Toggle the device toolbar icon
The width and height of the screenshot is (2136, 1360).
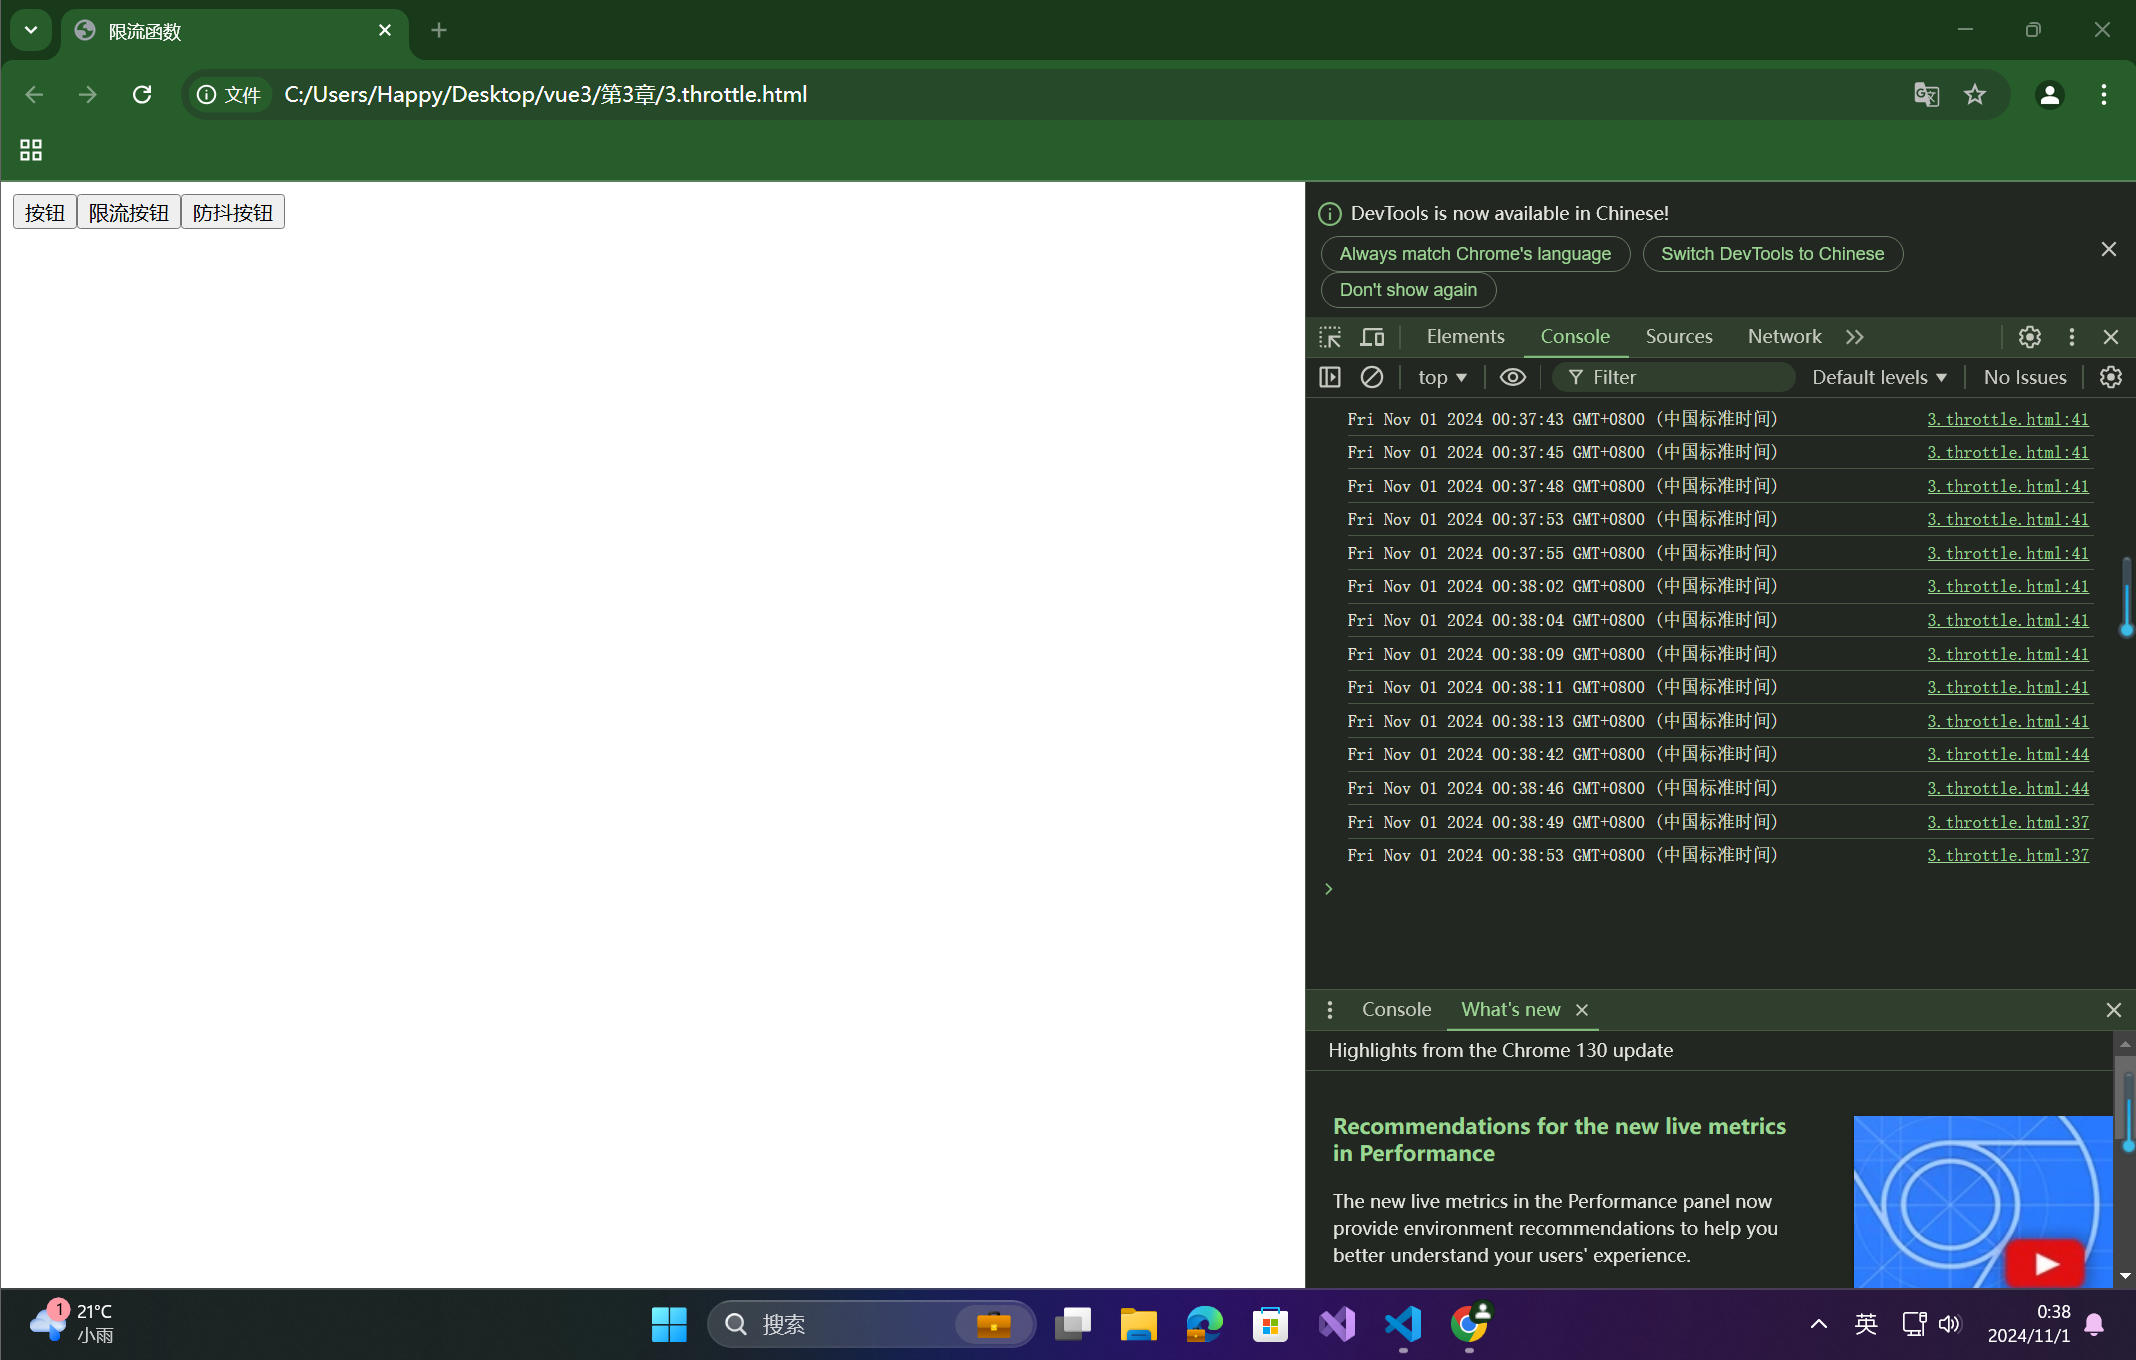click(x=1372, y=337)
